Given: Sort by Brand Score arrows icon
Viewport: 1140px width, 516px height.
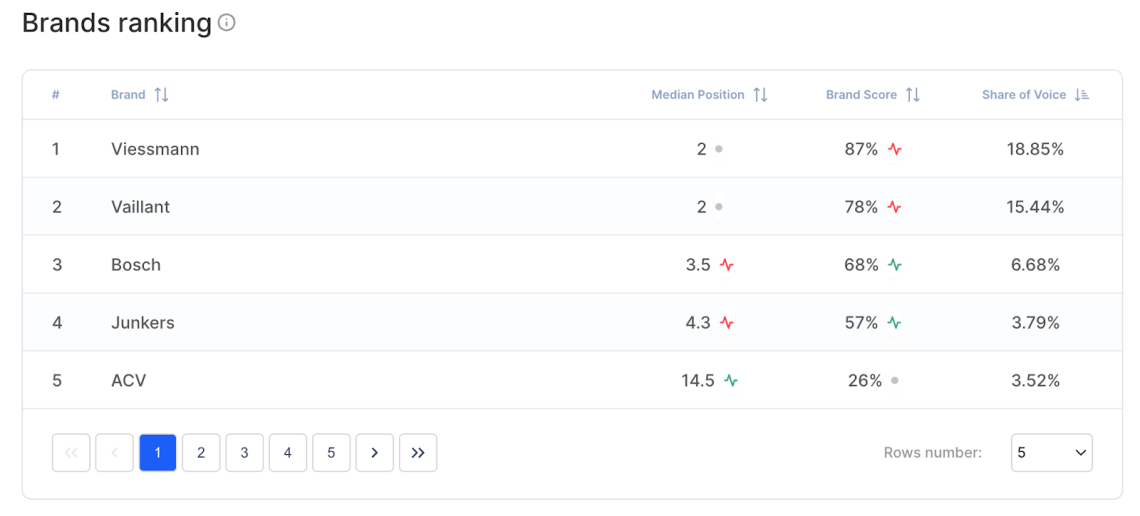Looking at the screenshot, I should tap(912, 95).
